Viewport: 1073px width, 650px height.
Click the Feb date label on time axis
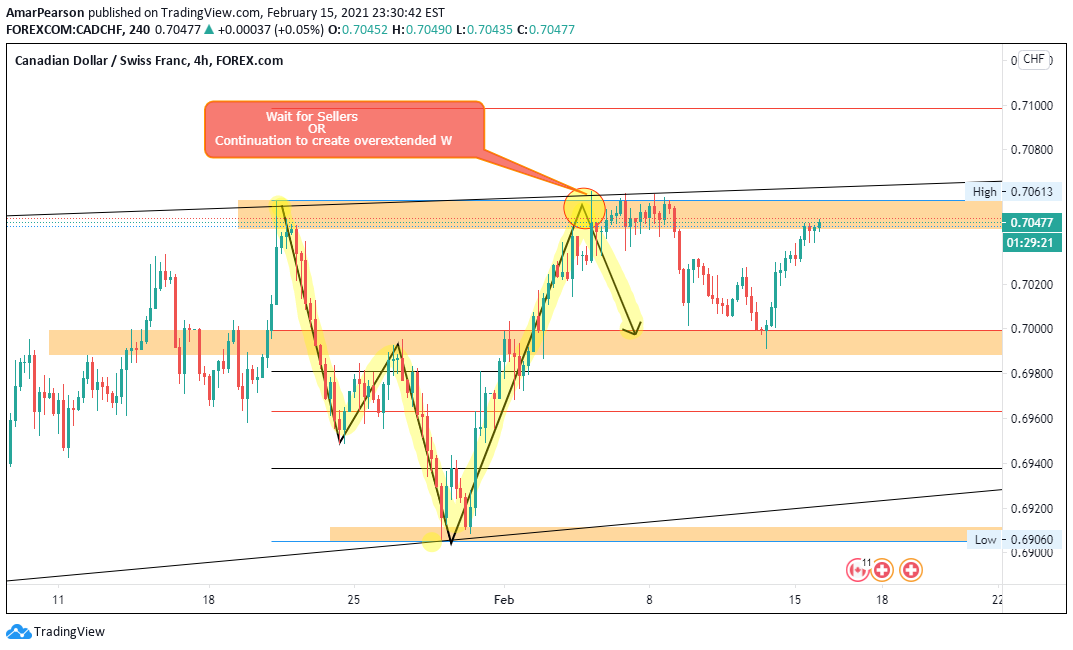pos(504,600)
